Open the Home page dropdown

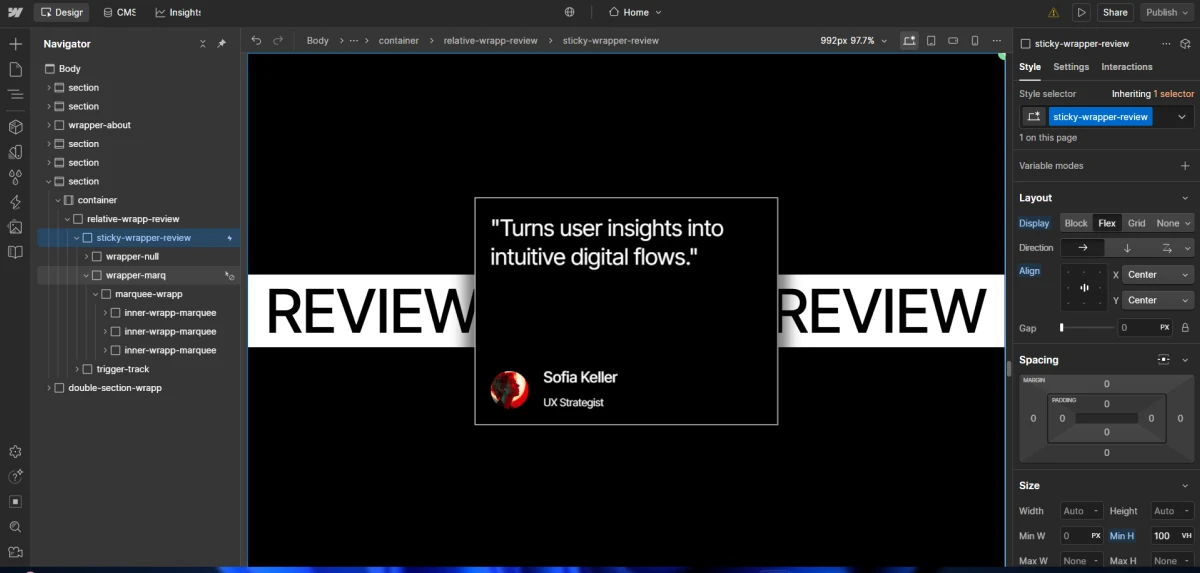[x=635, y=12]
